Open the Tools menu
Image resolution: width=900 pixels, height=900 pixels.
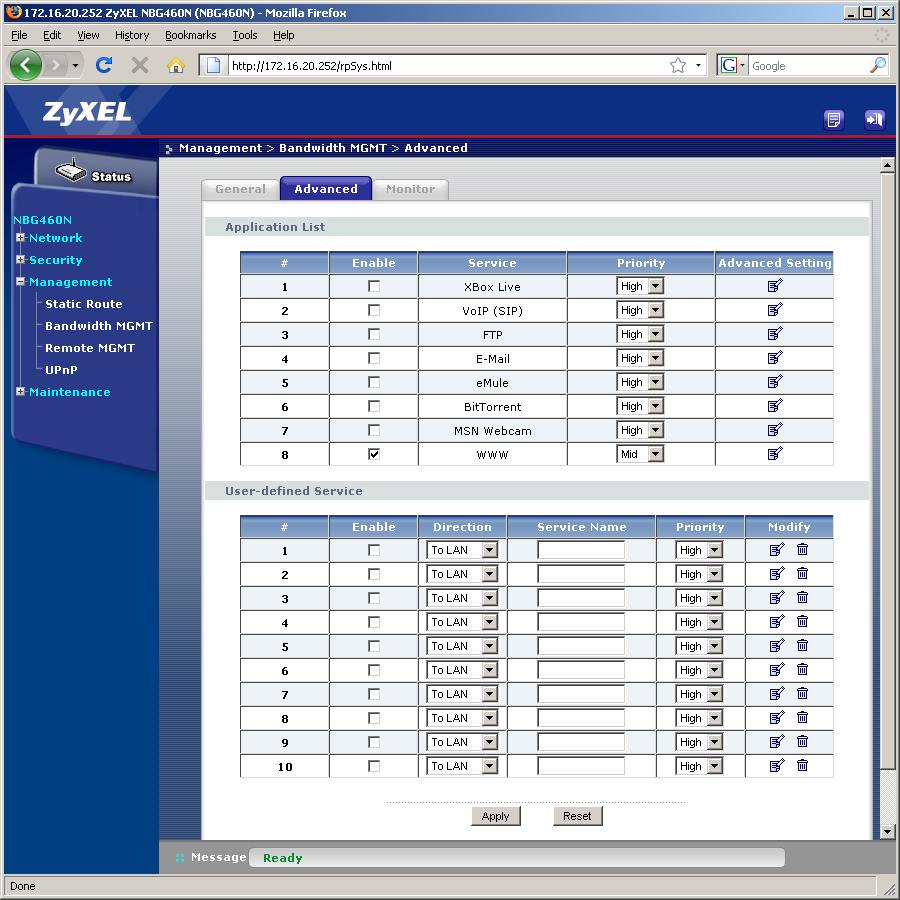point(245,35)
